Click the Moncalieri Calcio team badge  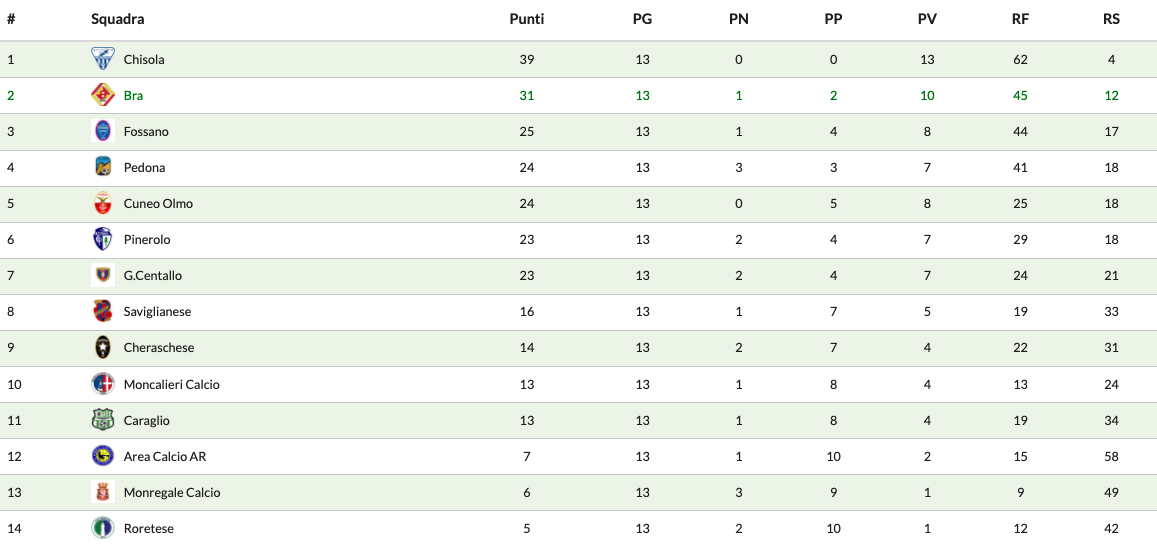click(103, 384)
